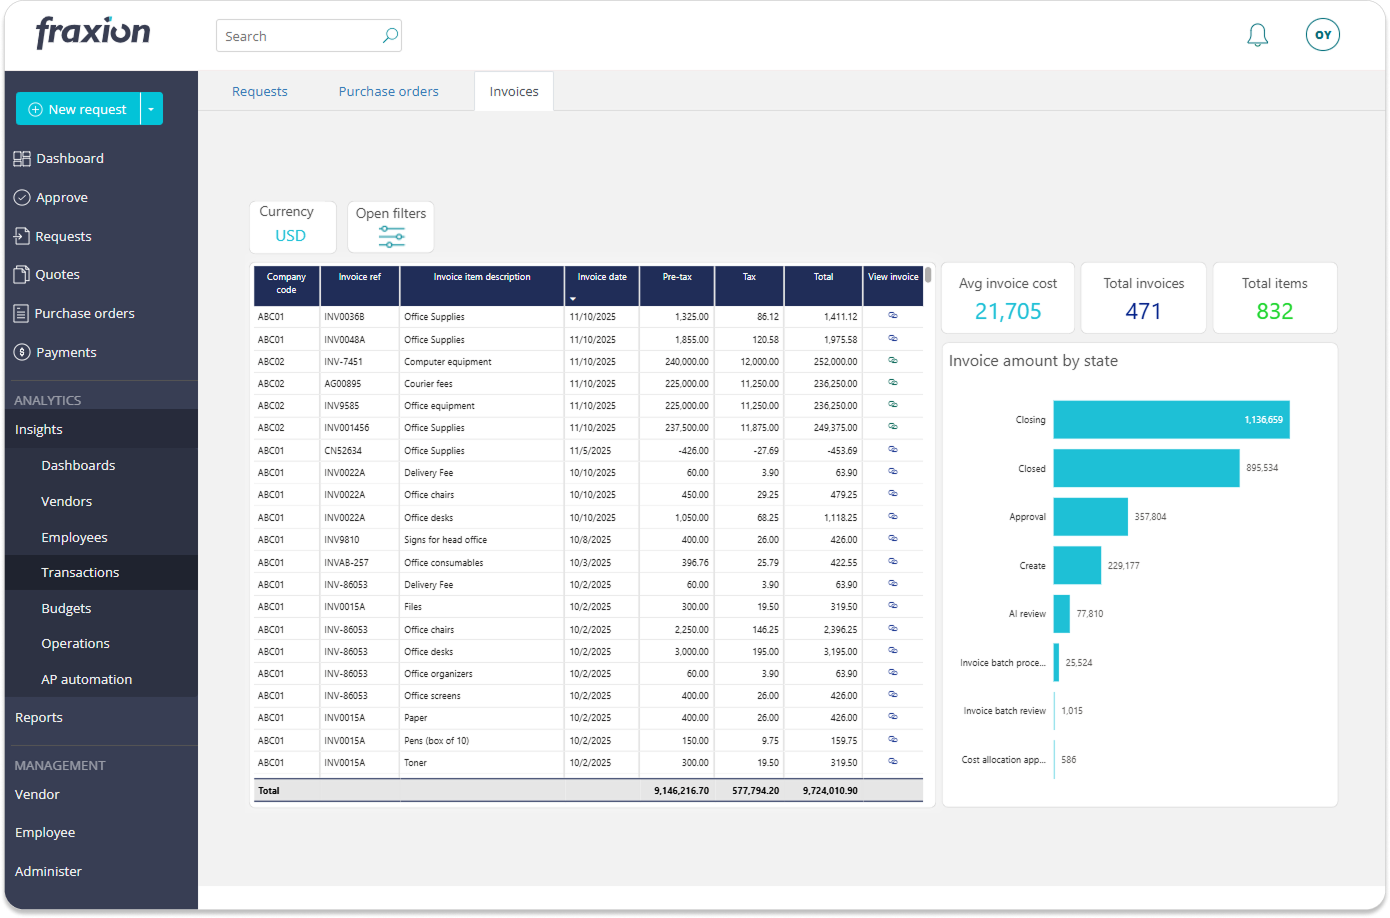This screenshot has width=1390, height=918.
Task: Click the Purchase orders list icon
Action: (21, 312)
